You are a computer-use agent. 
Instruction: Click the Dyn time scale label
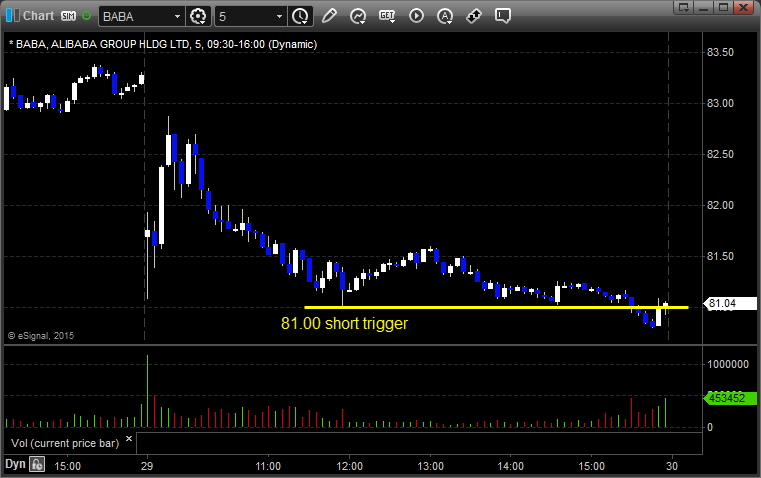pyautogui.click(x=15, y=464)
